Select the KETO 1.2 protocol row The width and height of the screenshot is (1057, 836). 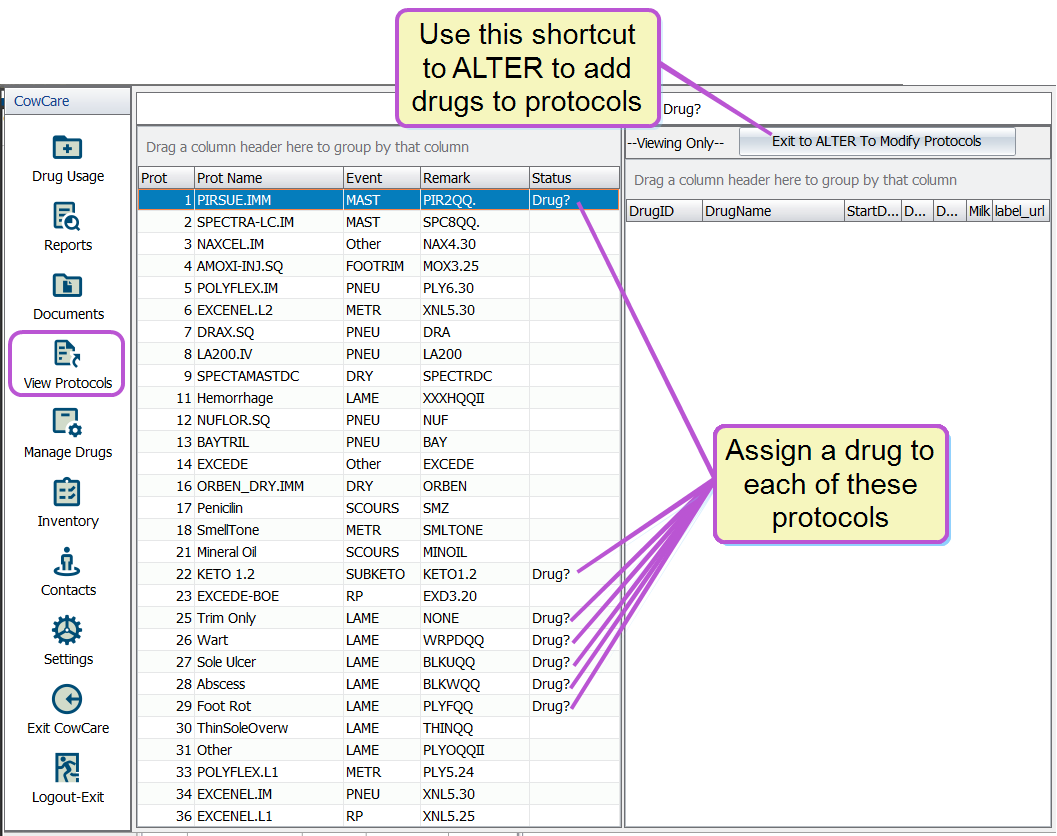378,574
